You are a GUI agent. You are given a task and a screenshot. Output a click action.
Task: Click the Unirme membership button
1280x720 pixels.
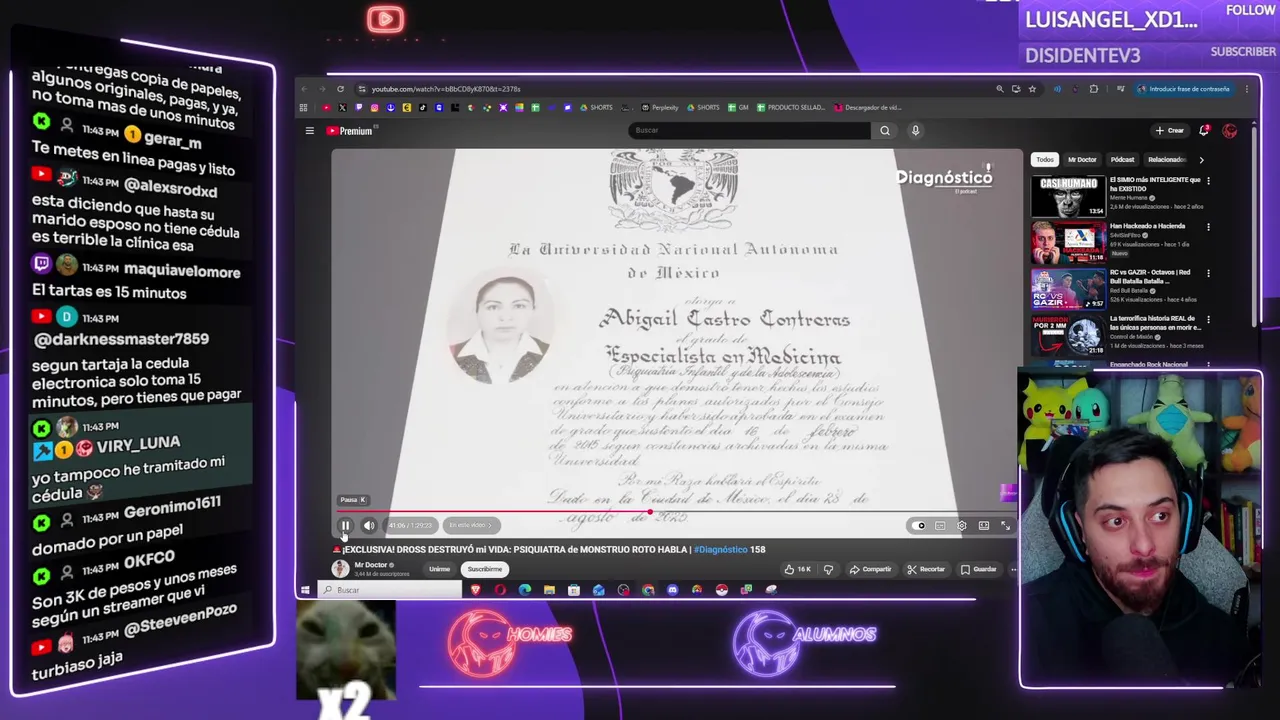pyautogui.click(x=439, y=569)
